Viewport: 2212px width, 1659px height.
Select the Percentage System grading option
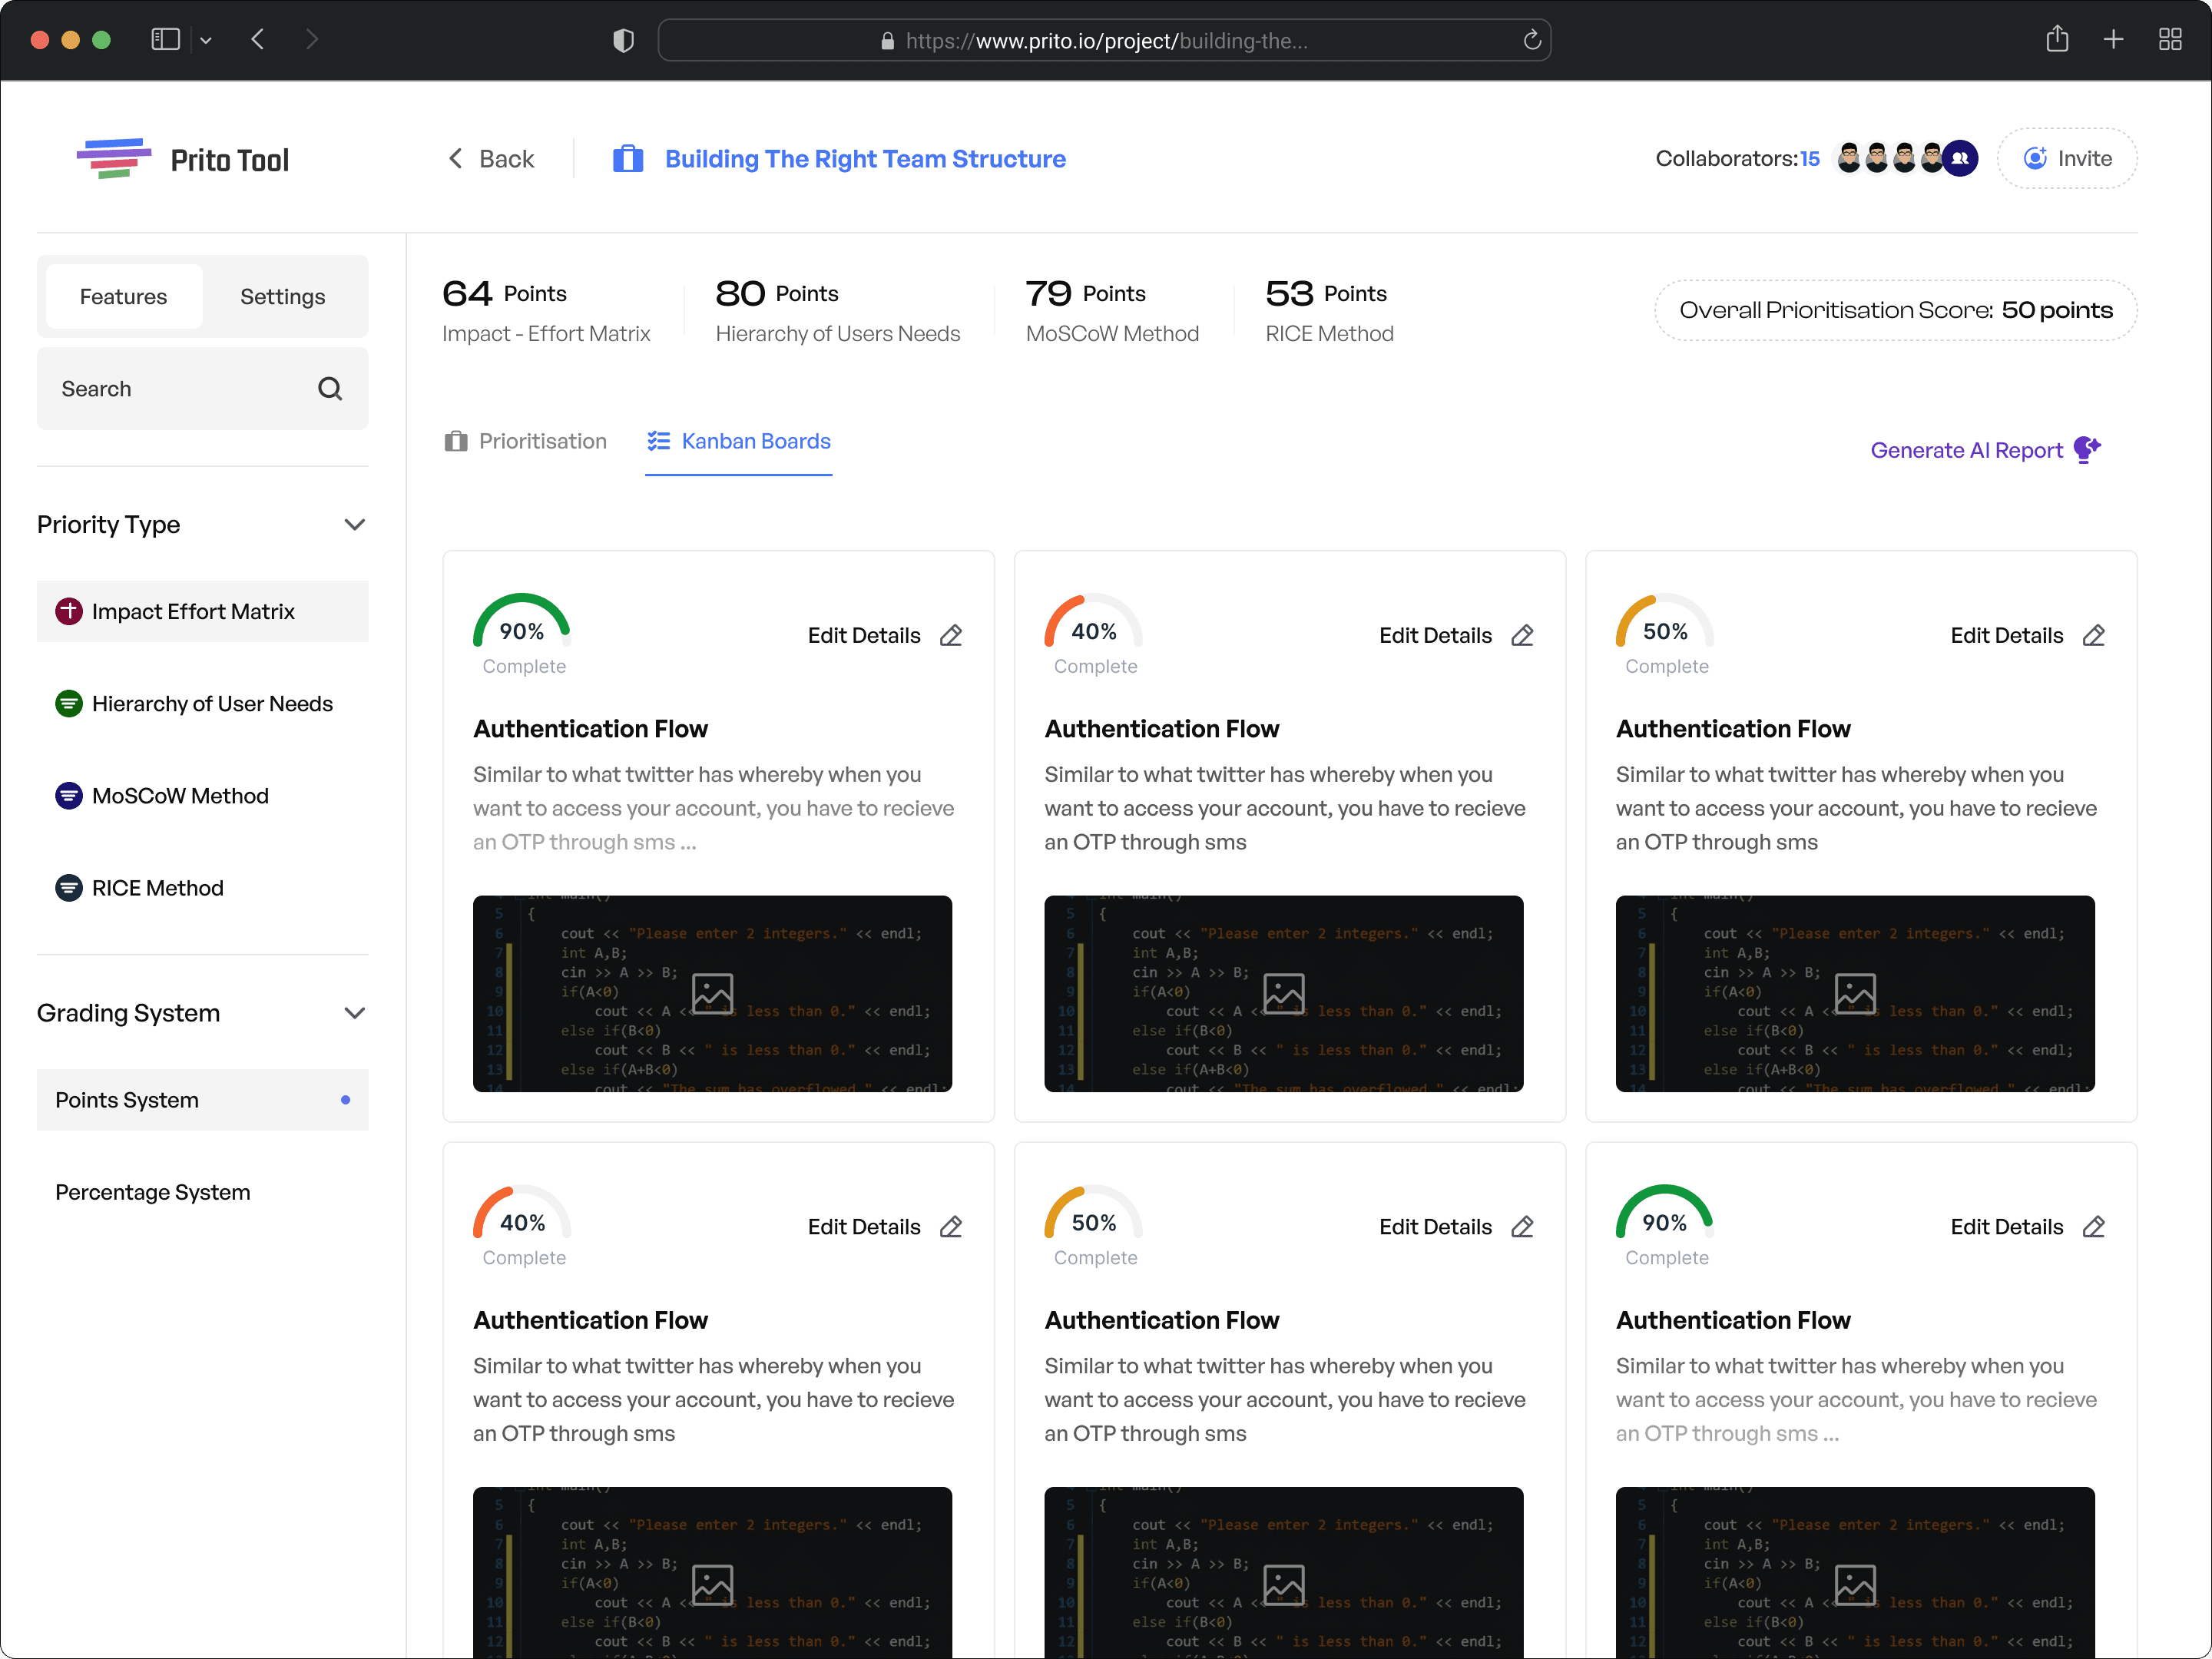[153, 1192]
